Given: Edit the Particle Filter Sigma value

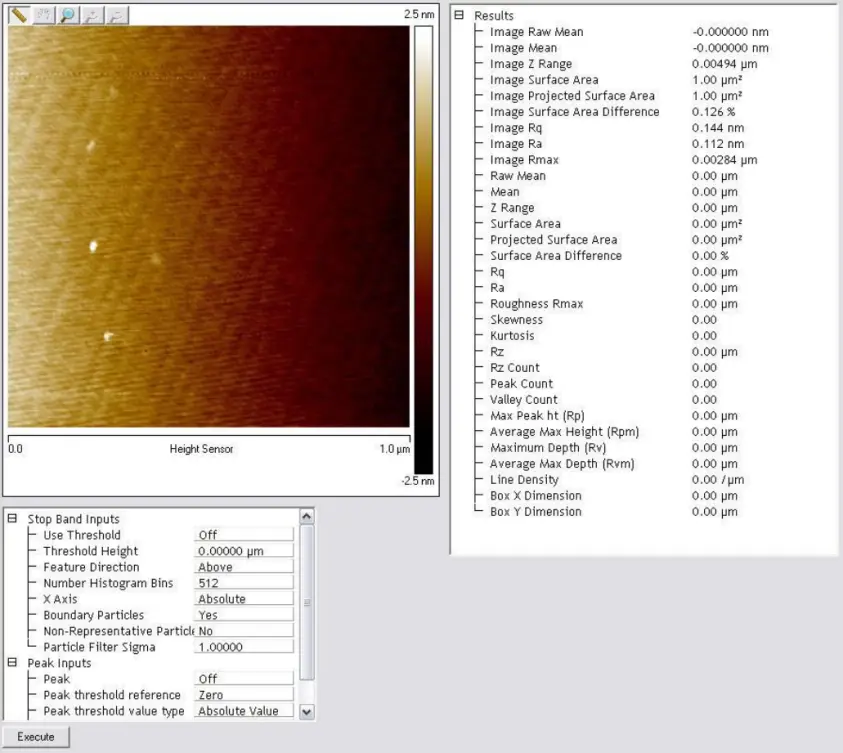Looking at the screenshot, I should pos(244,647).
